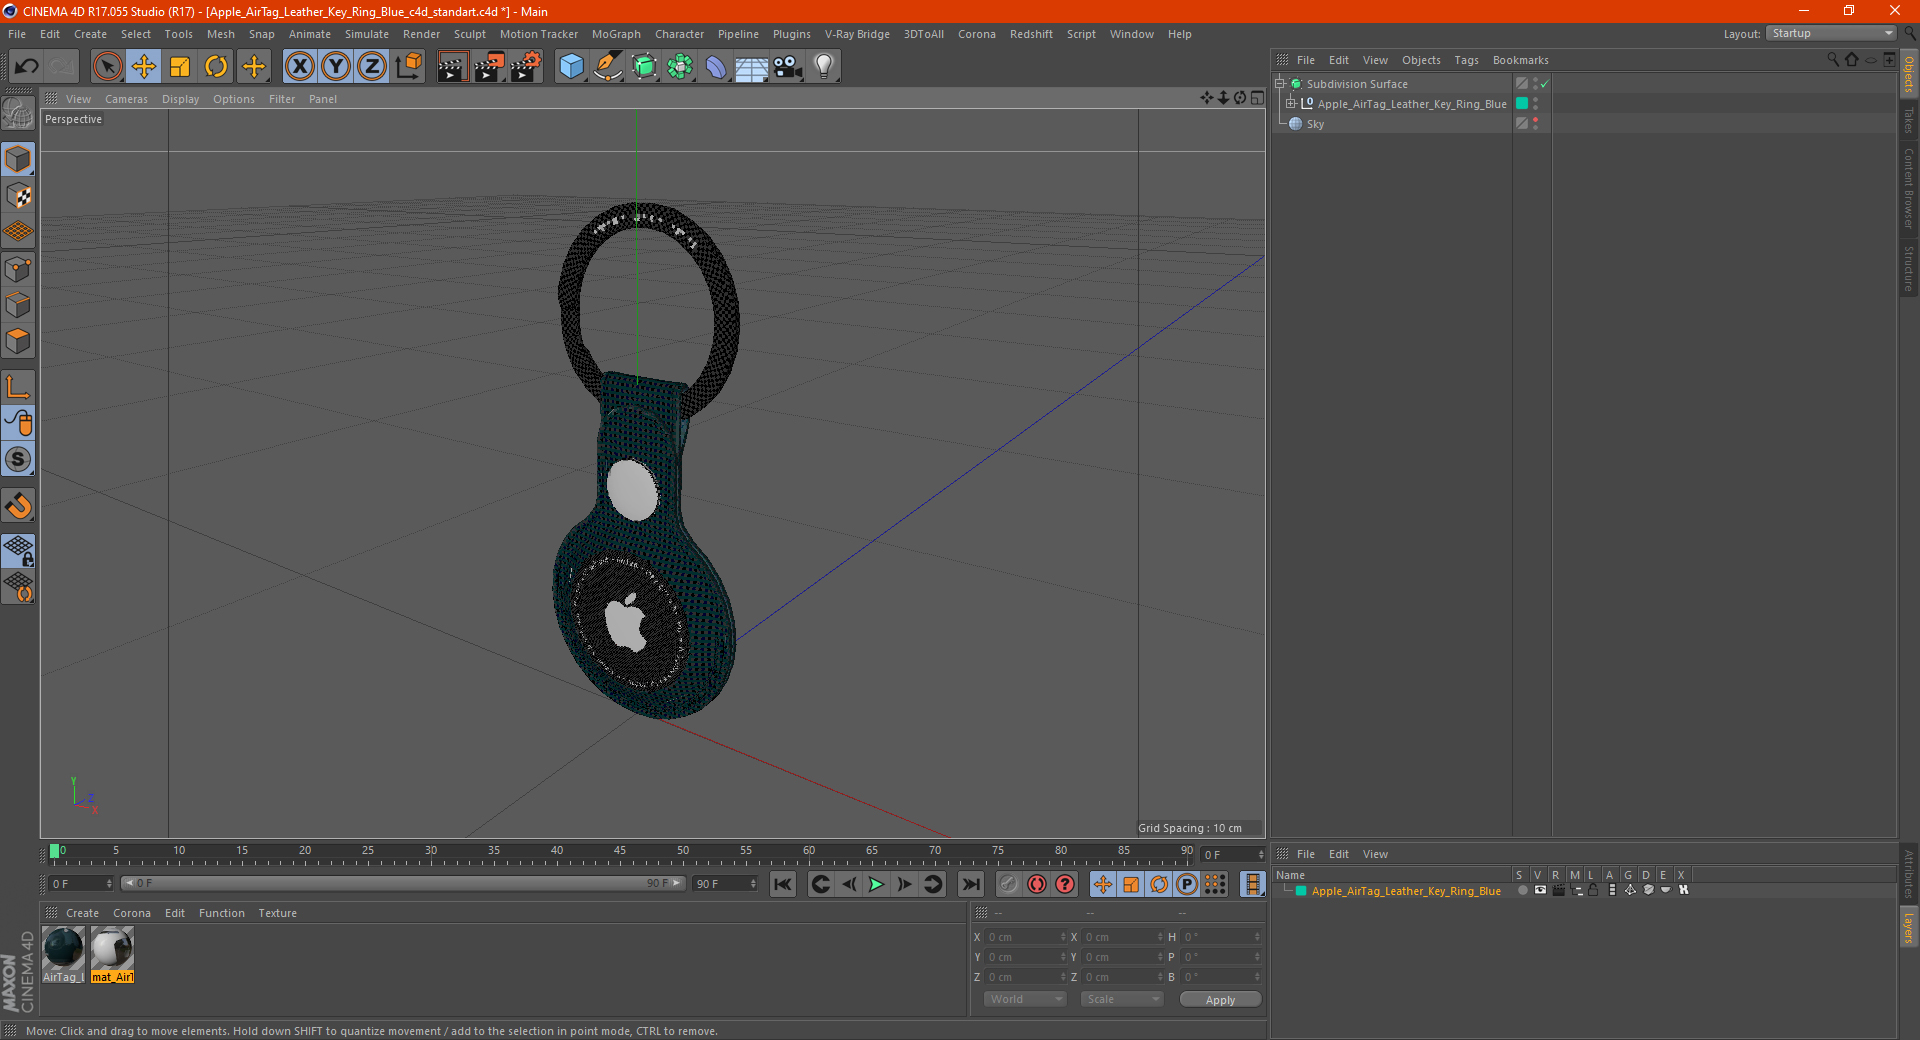Click the X position 0 cm field
Screen dimensions: 1920x1040
(x=1026, y=937)
